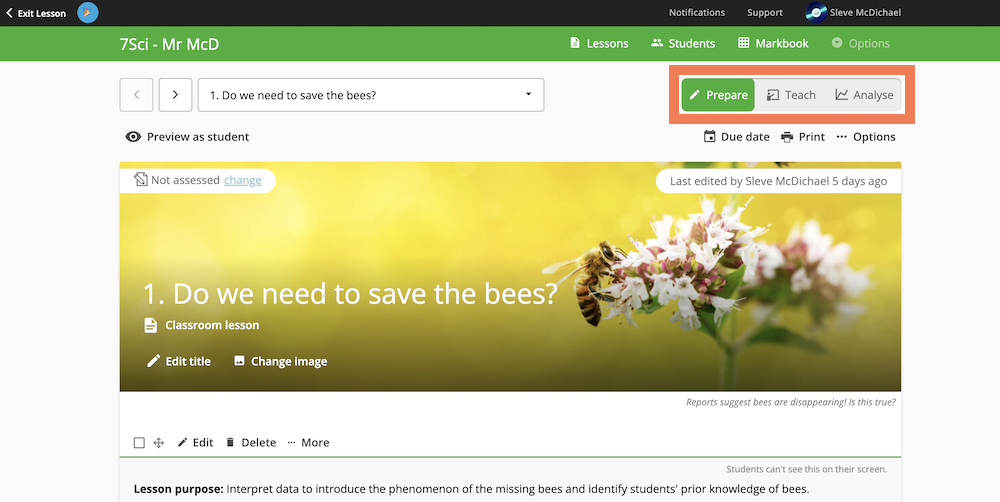Open Sleve McDichael account name
The image size is (1000, 502).
(865, 13)
